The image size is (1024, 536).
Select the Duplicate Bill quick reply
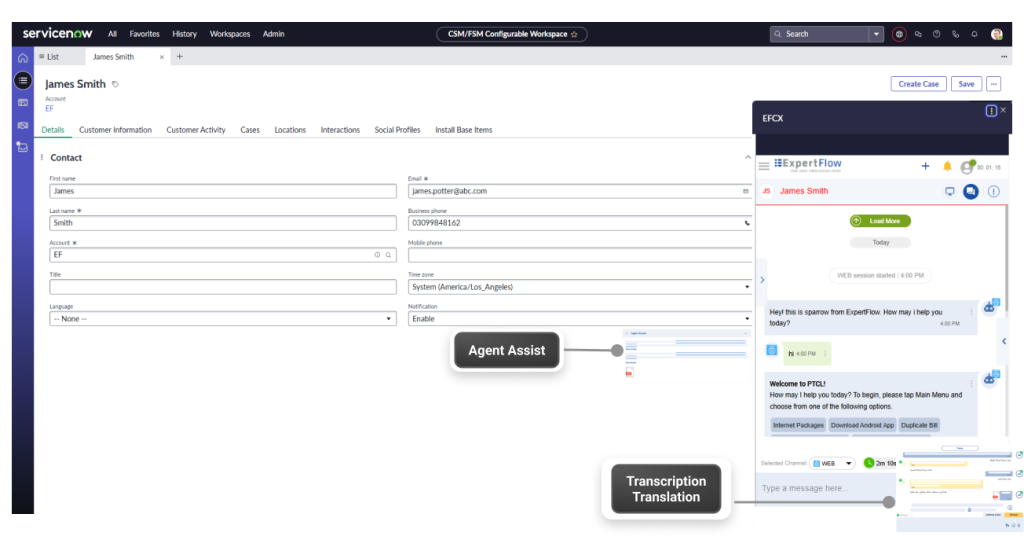pyautogui.click(x=918, y=425)
